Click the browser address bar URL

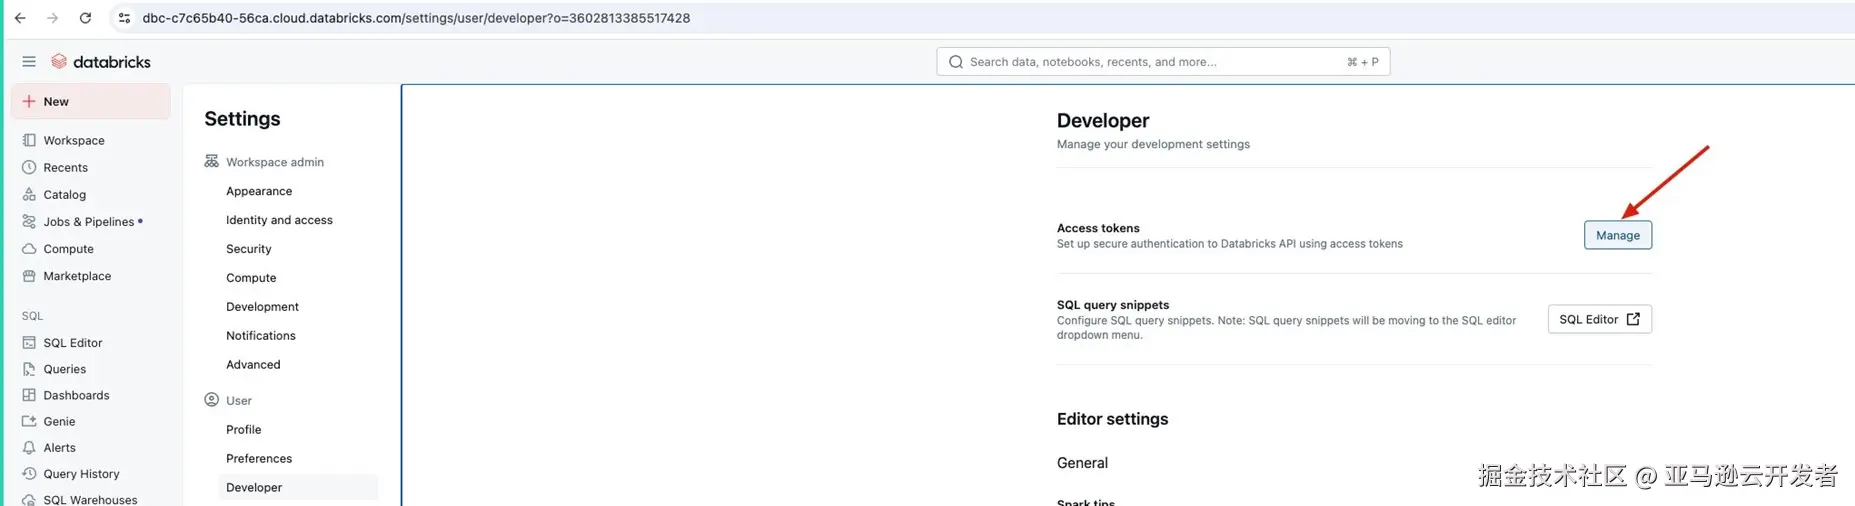tap(416, 18)
